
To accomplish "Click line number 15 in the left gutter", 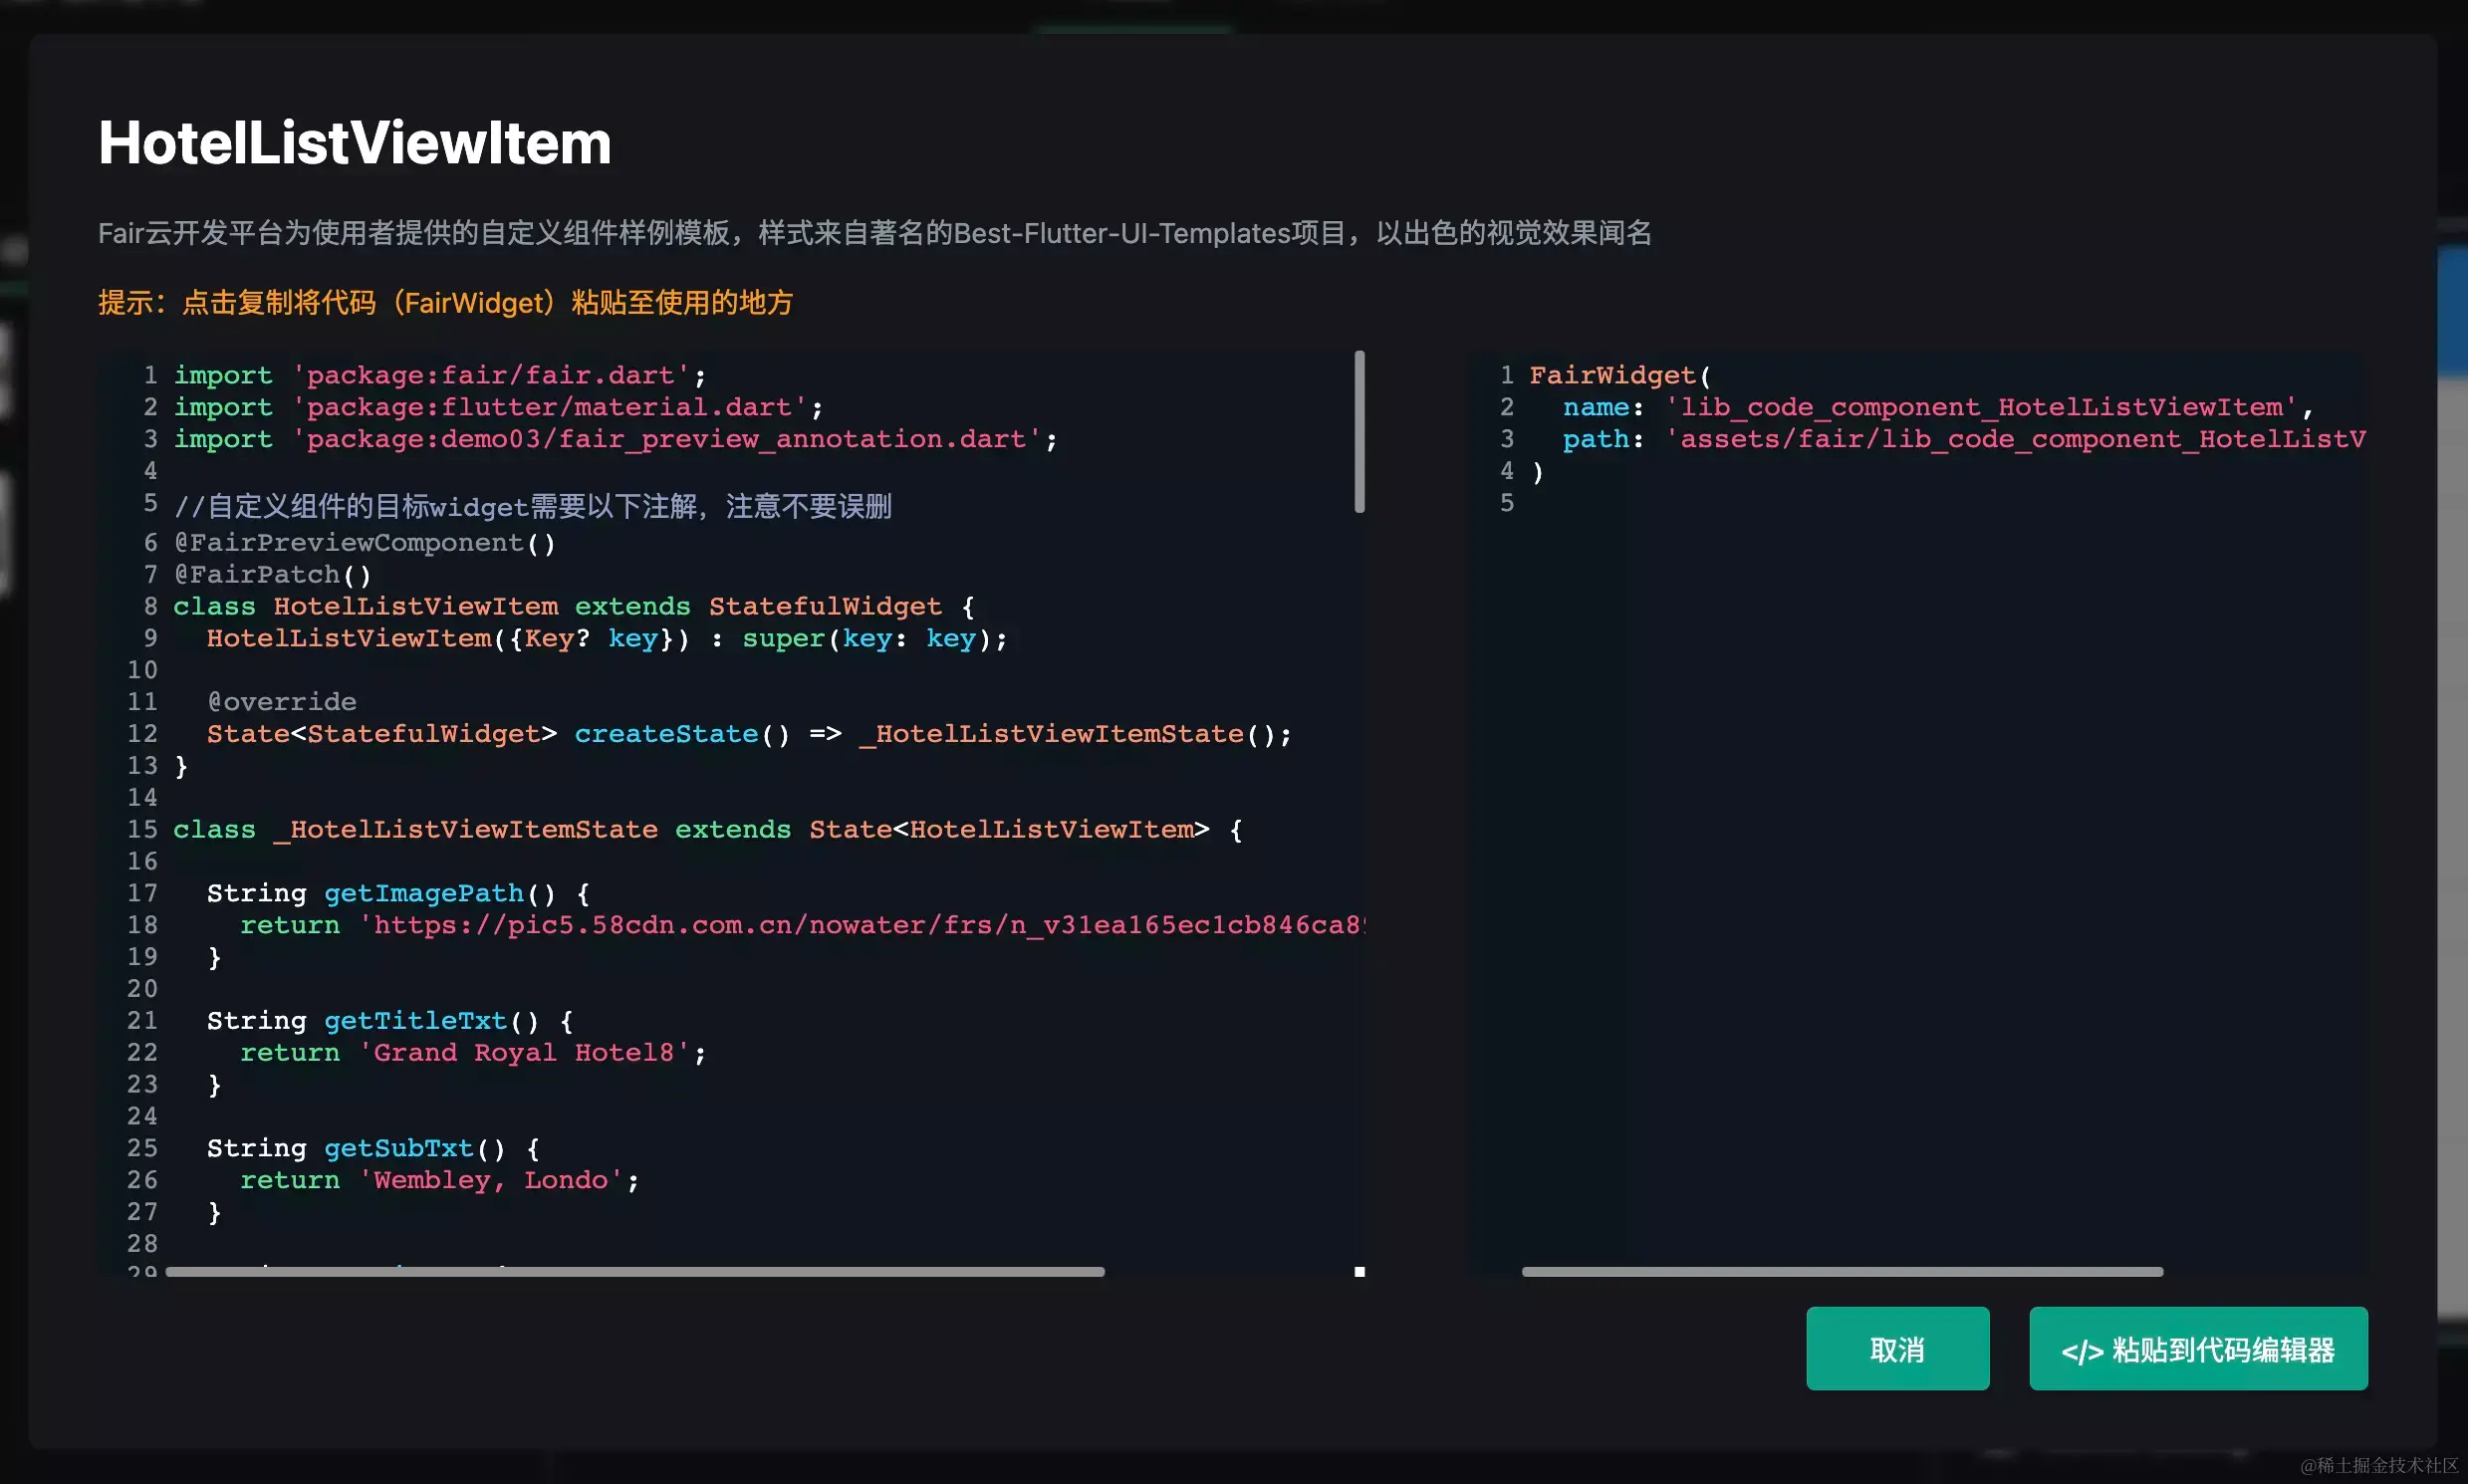I will tap(142, 829).
